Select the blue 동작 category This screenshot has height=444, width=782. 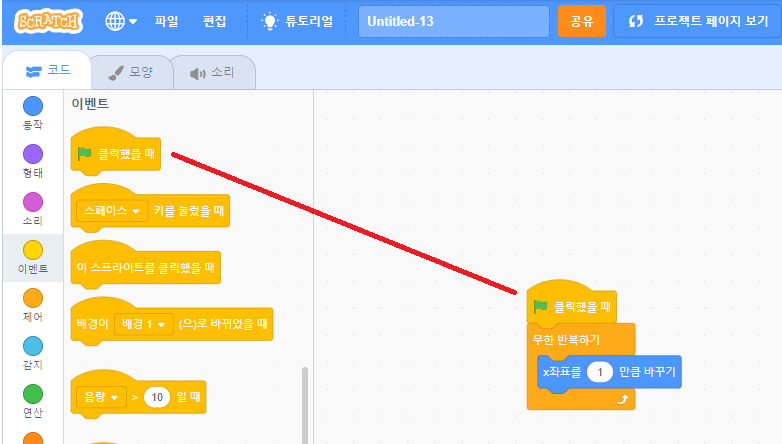33,113
